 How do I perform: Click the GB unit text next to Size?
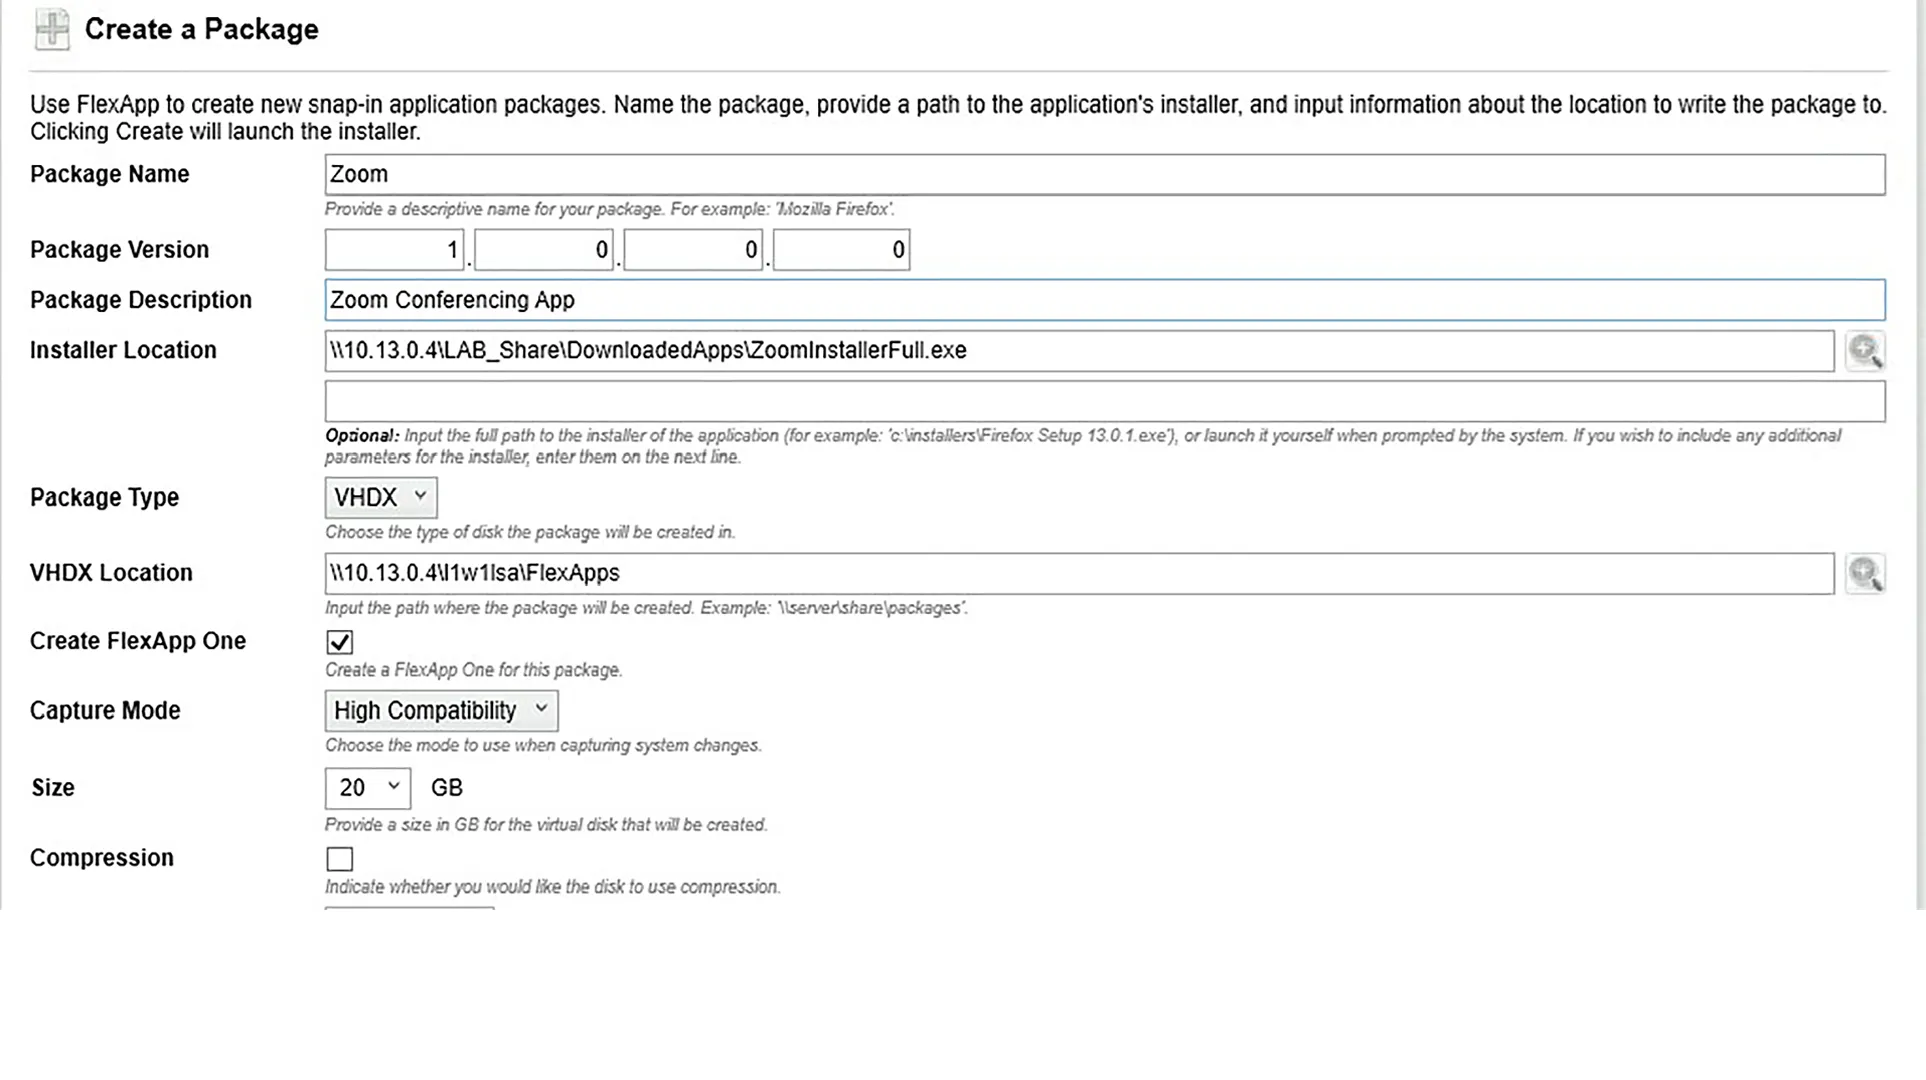click(447, 788)
